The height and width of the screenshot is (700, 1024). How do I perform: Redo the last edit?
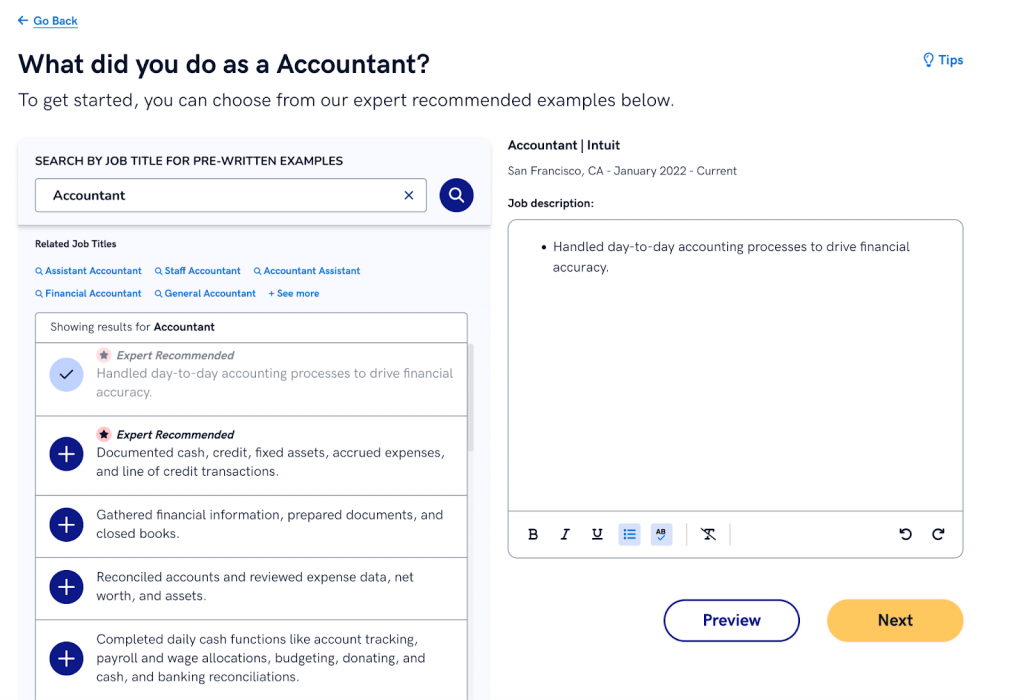(x=937, y=534)
